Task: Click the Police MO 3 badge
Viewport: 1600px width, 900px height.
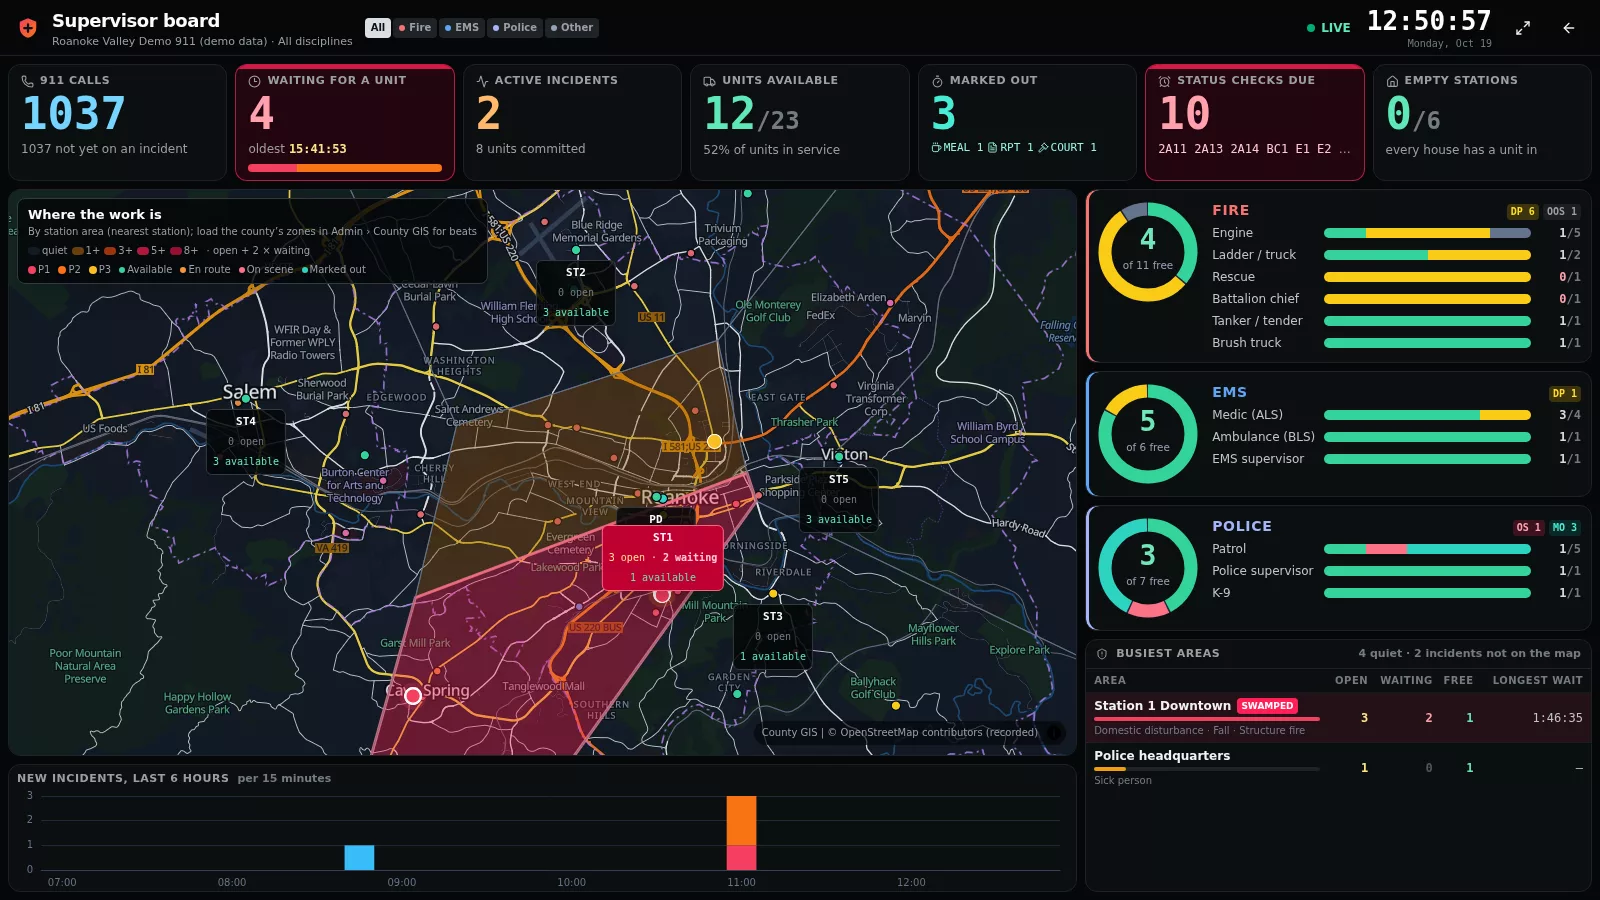Action: click(1565, 528)
